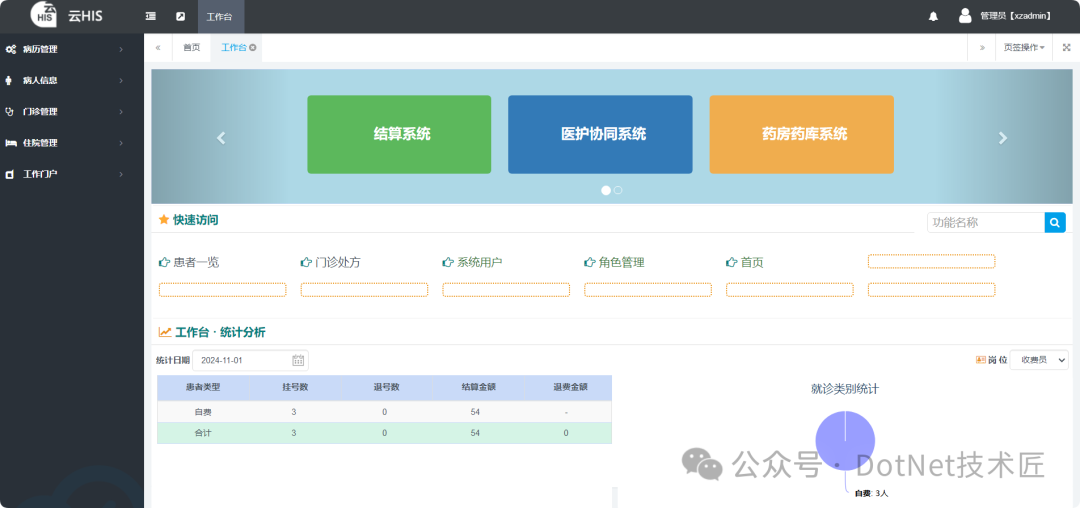This screenshot has height=508, width=1080.
Task: Switch to the 首页 page tab
Action: coord(191,47)
